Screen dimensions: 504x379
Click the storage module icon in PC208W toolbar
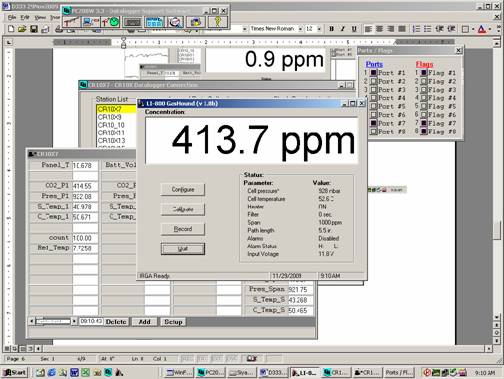(x=196, y=22)
